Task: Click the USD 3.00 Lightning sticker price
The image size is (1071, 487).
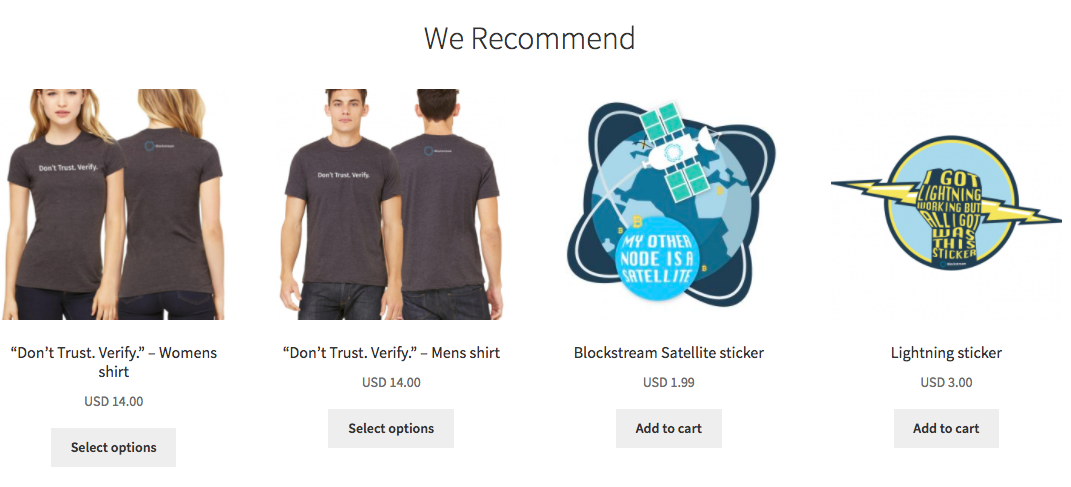Action: 946,382
